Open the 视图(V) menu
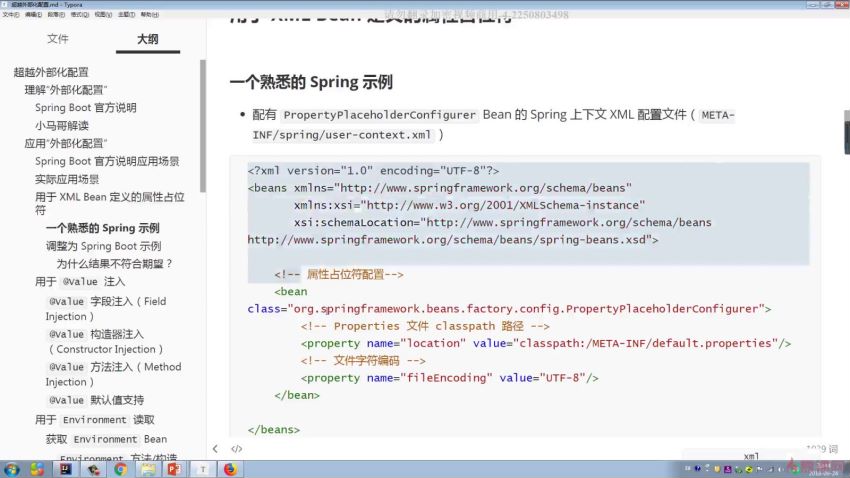Image resolution: width=850 pixels, height=478 pixels. [103, 15]
